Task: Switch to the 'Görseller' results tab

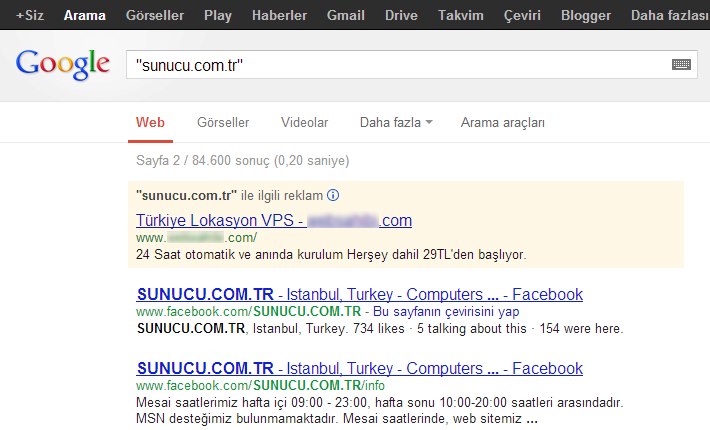Action: tap(223, 122)
